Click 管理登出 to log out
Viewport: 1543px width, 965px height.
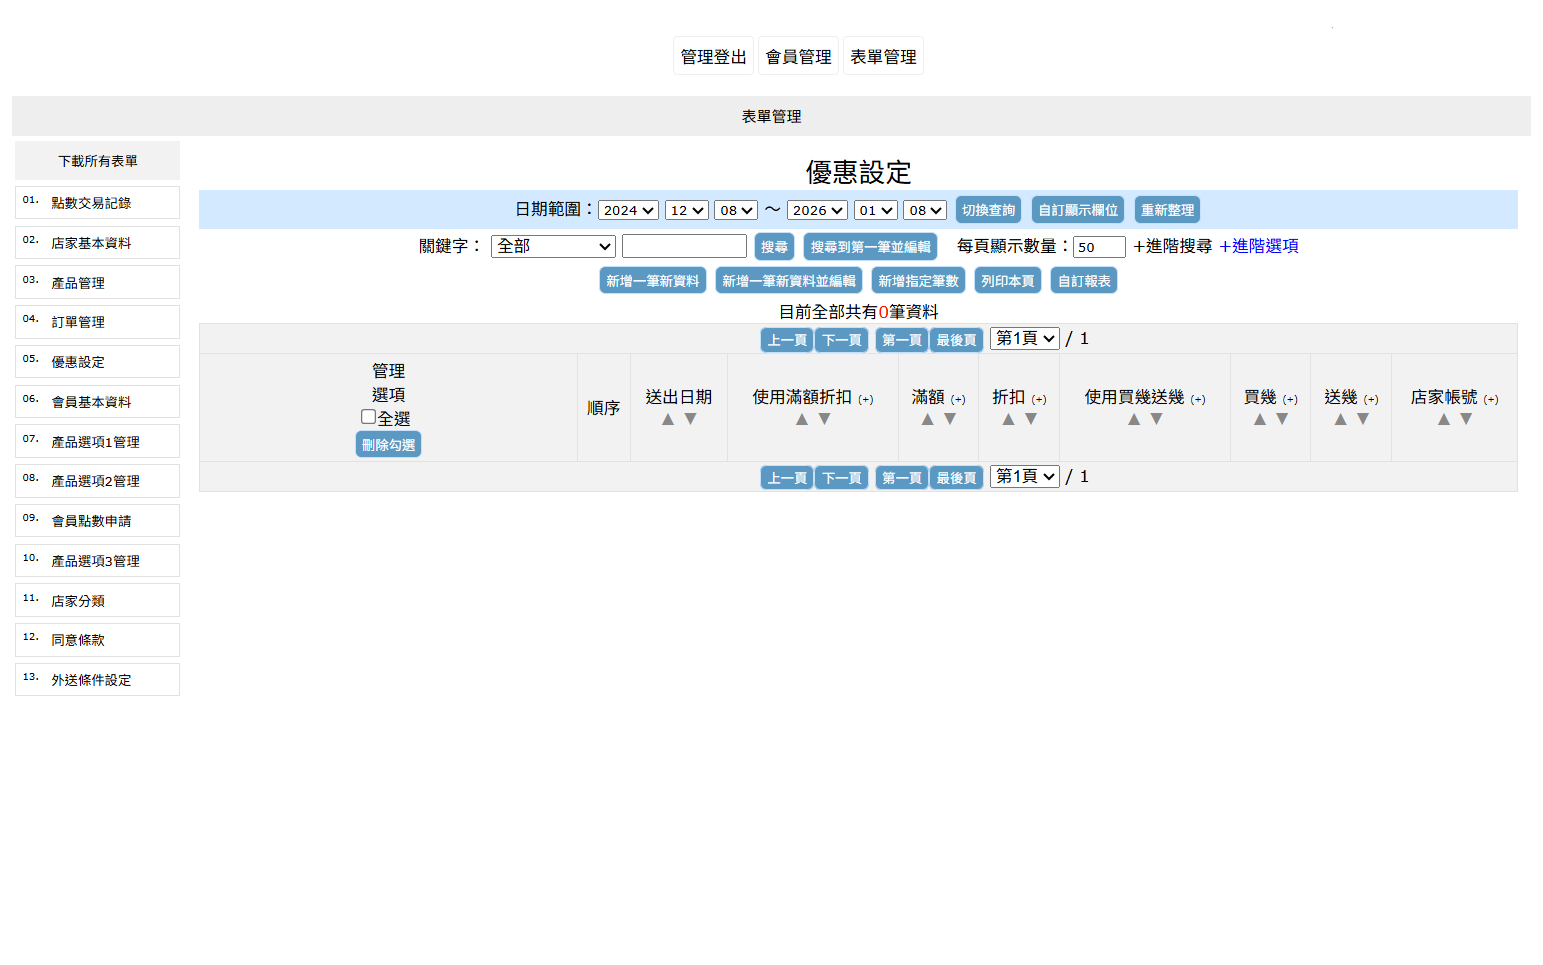(x=713, y=56)
